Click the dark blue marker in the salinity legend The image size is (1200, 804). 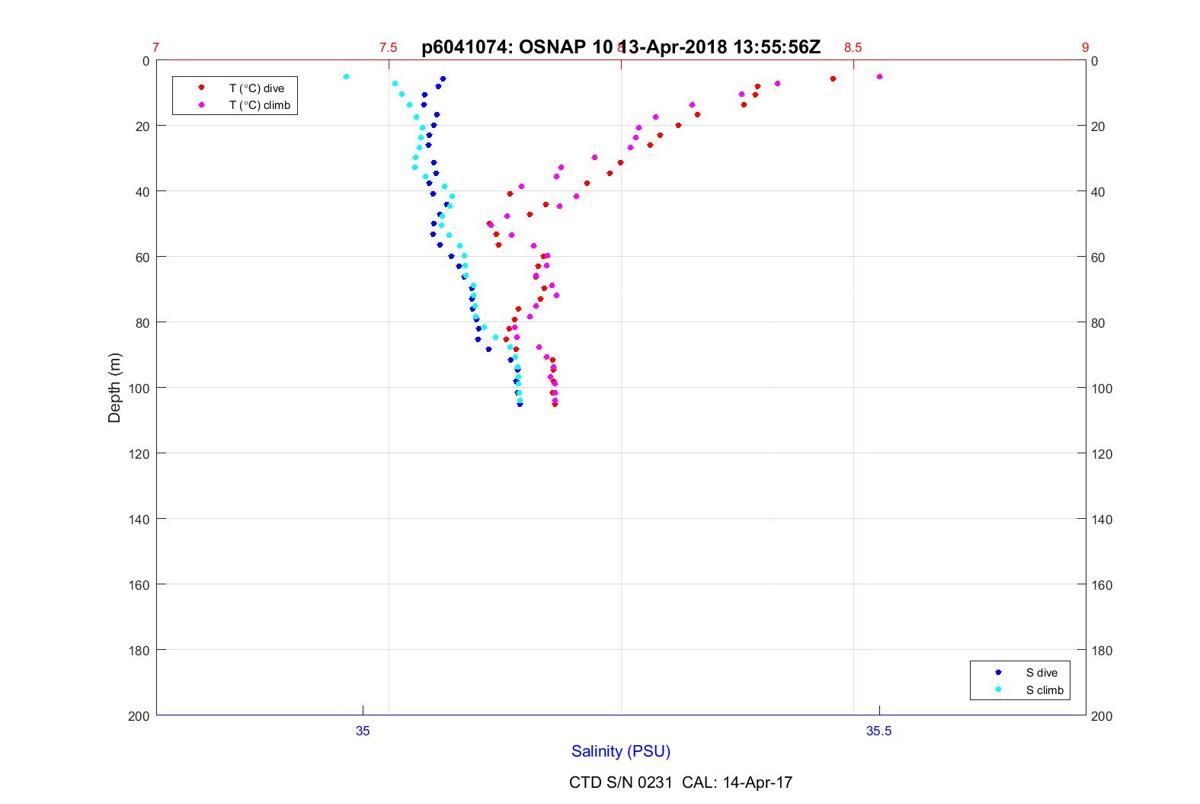tap(999, 673)
